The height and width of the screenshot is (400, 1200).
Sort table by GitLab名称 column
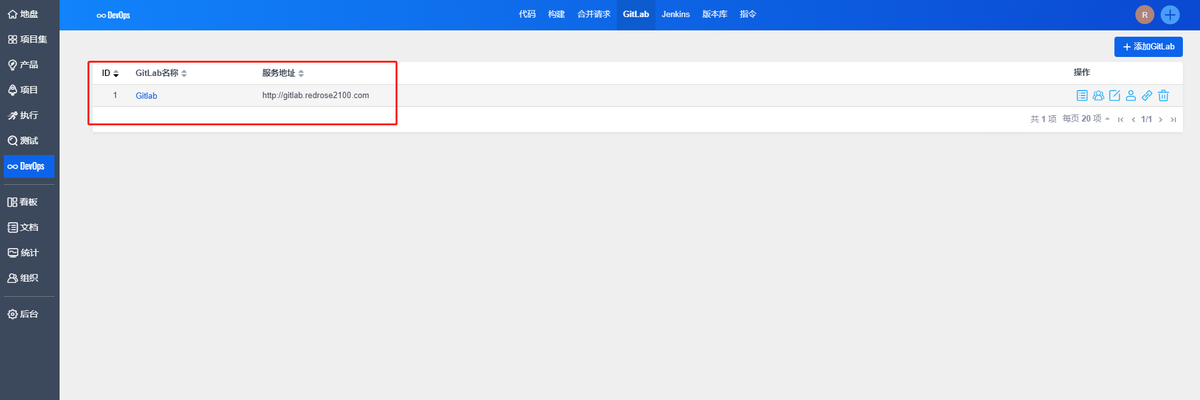[161, 73]
